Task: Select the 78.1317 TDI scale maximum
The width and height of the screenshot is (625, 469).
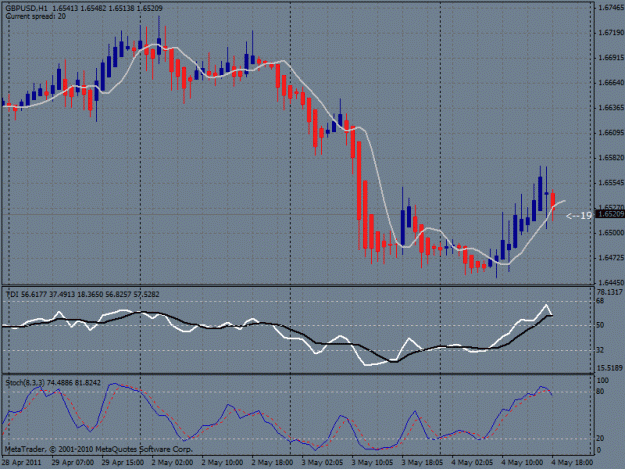Action: (609, 292)
